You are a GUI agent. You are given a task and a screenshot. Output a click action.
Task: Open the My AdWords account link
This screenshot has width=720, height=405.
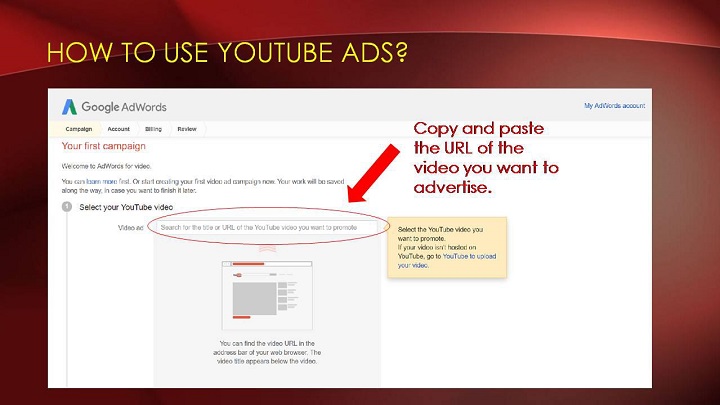click(614, 106)
